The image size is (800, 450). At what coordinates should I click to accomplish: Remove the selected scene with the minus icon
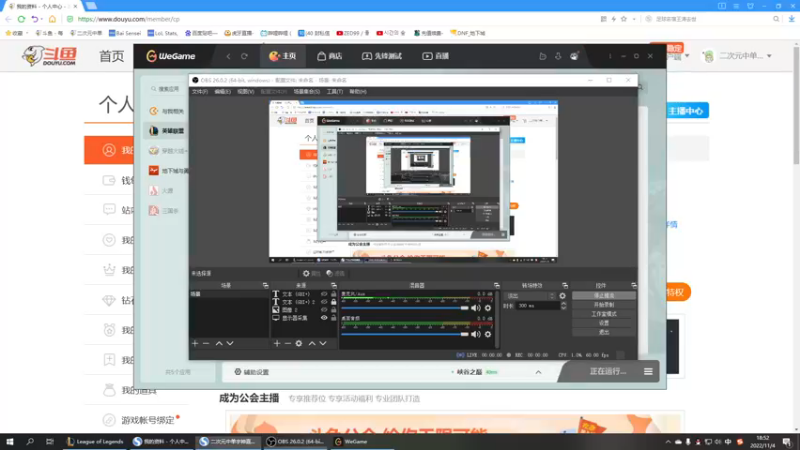point(206,343)
